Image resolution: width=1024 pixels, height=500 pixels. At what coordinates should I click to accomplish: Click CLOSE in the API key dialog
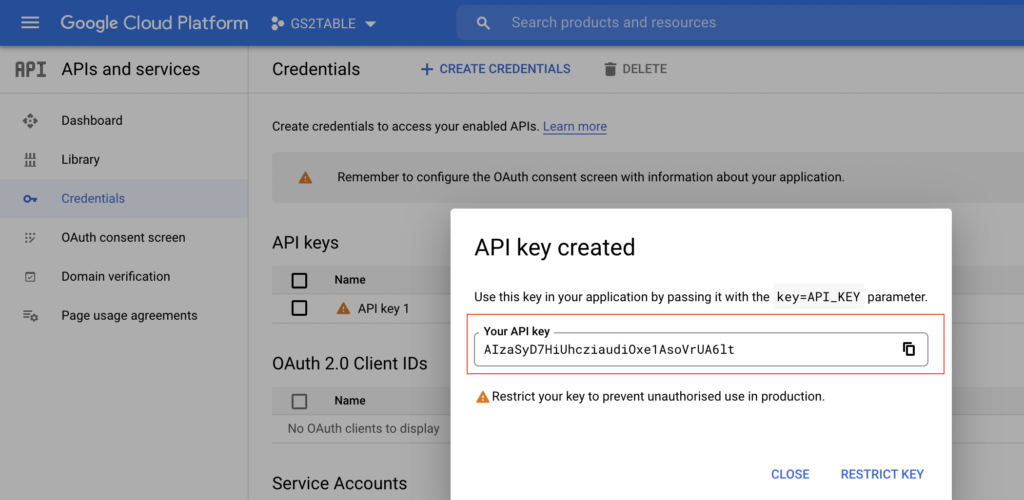pos(790,474)
